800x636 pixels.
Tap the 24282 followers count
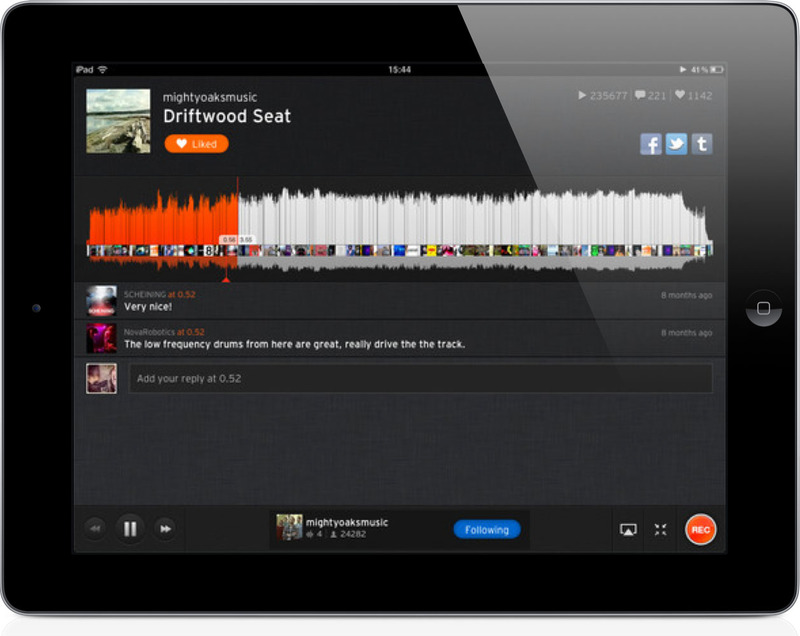tap(348, 535)
